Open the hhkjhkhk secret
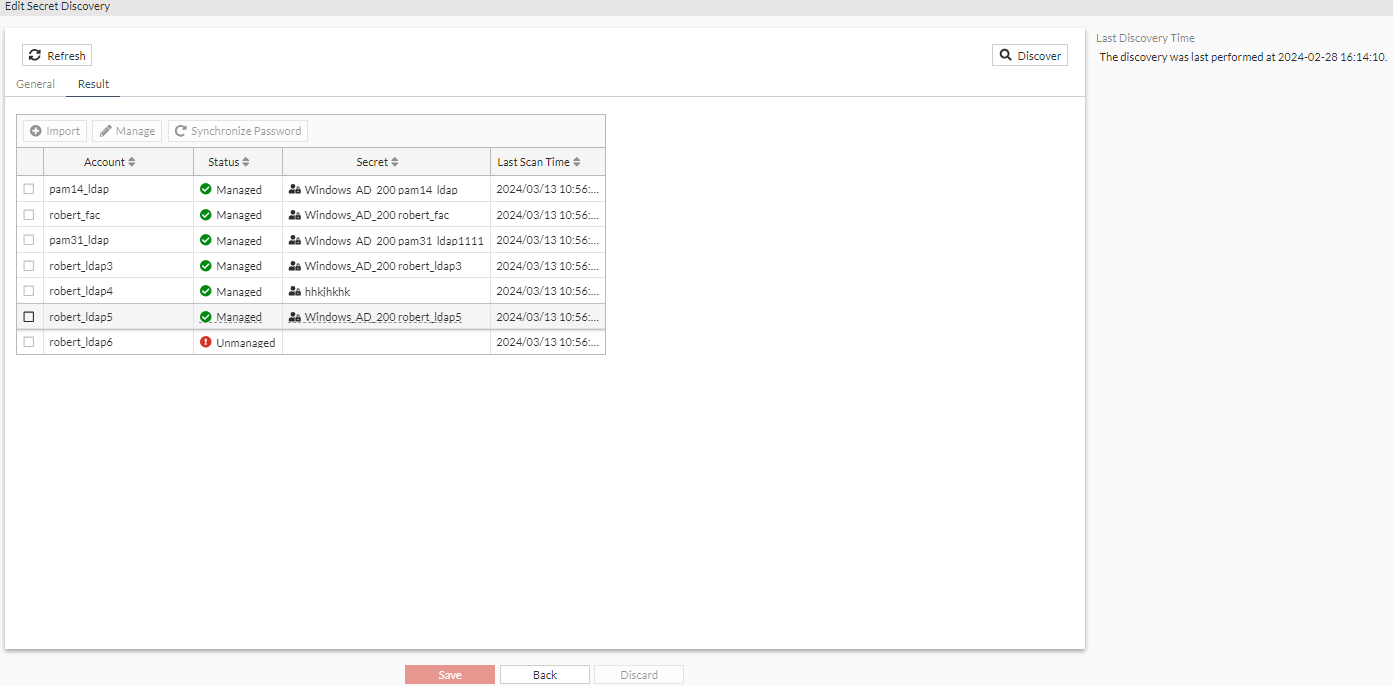This screenshot has width=1393, height=688. (328, 292)
